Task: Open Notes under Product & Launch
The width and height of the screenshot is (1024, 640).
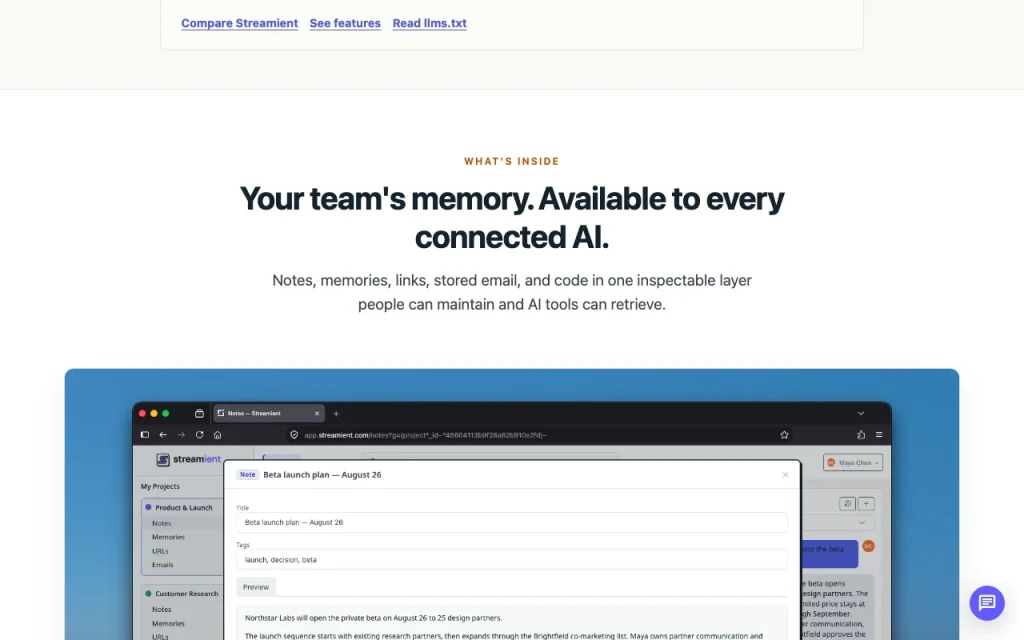Action: [x=161, y=523]
